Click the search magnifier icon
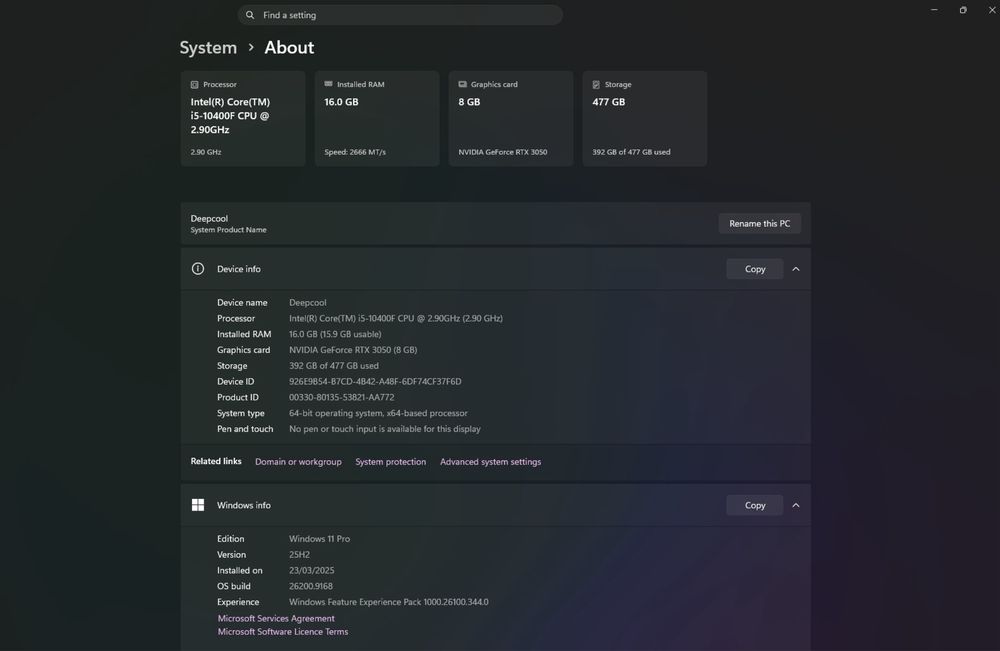1000x651 pixels. 250,15
